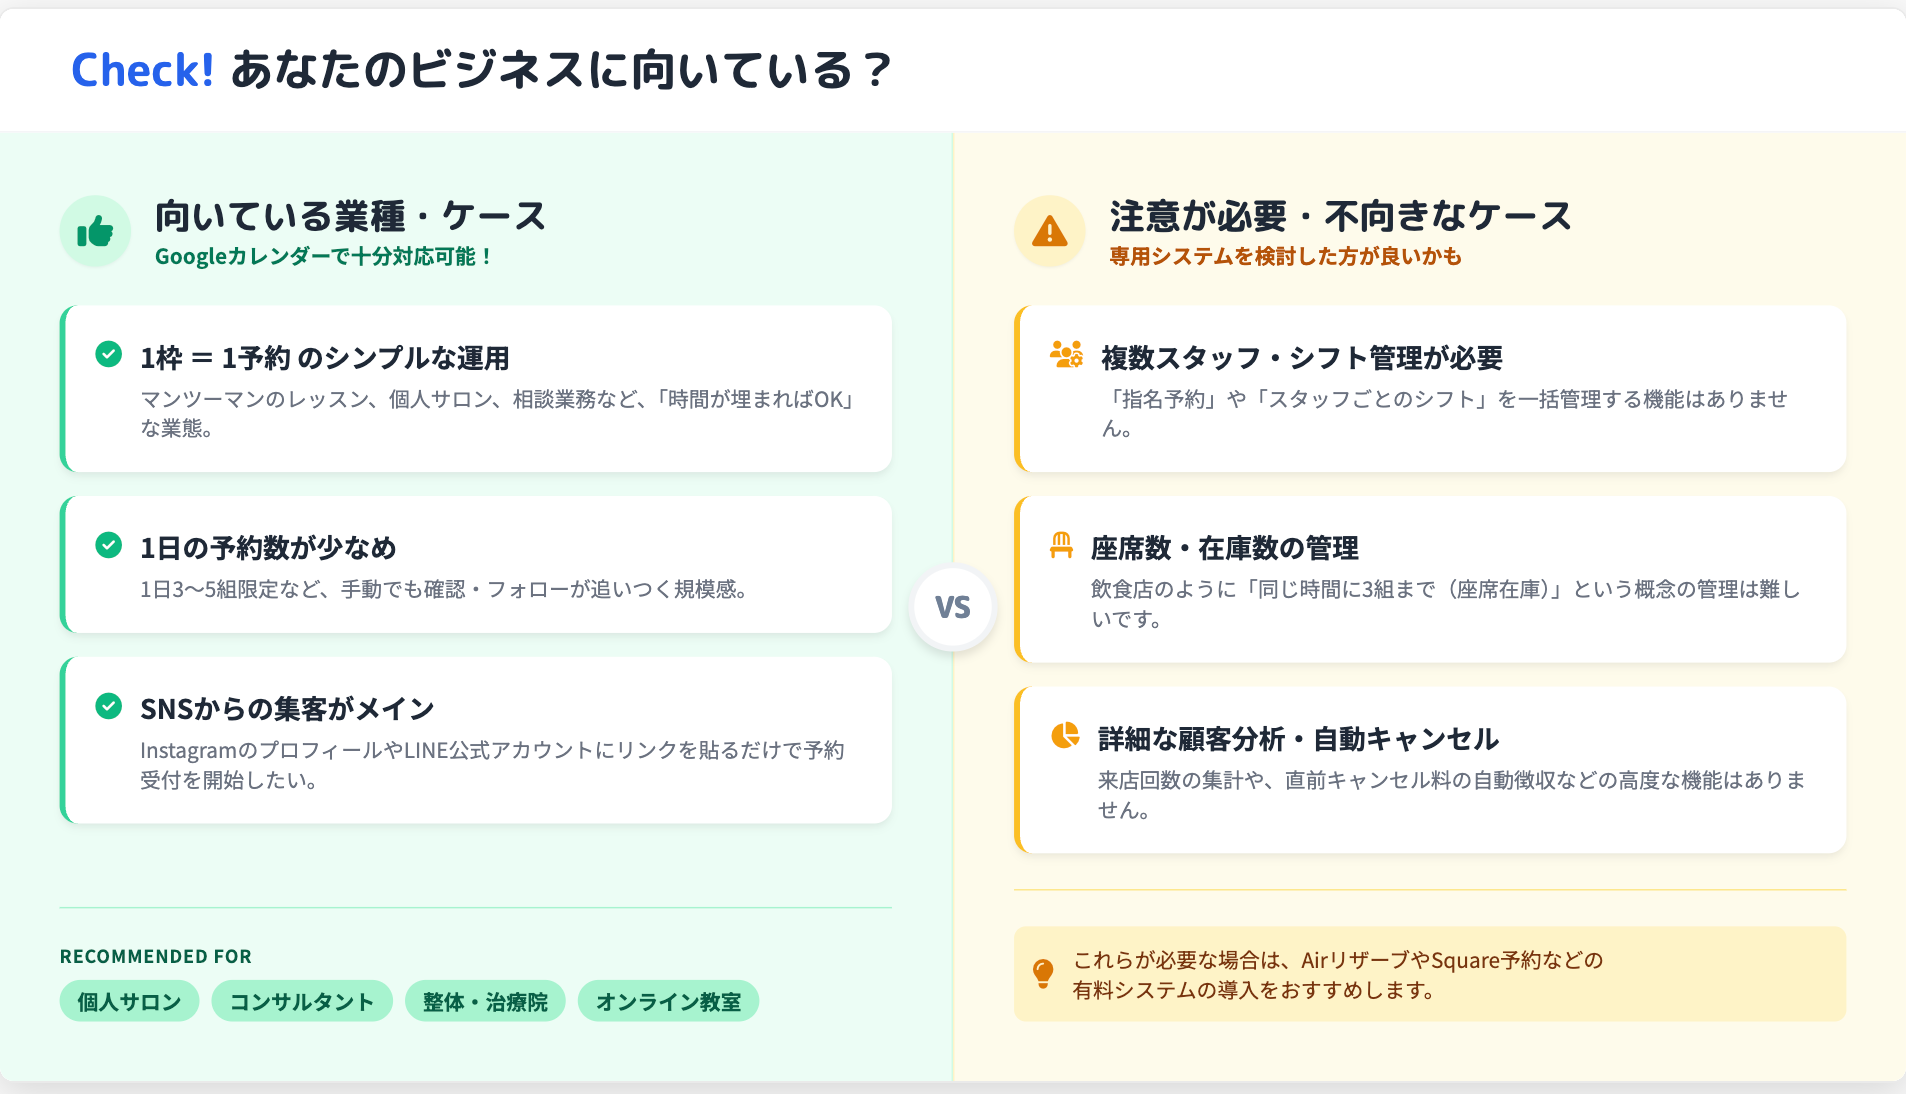Click the 座席数・在庫数の管理 card title
Image resolution: width=1906 pixels, height=1094 pixels.
[x=1224, y=548]
